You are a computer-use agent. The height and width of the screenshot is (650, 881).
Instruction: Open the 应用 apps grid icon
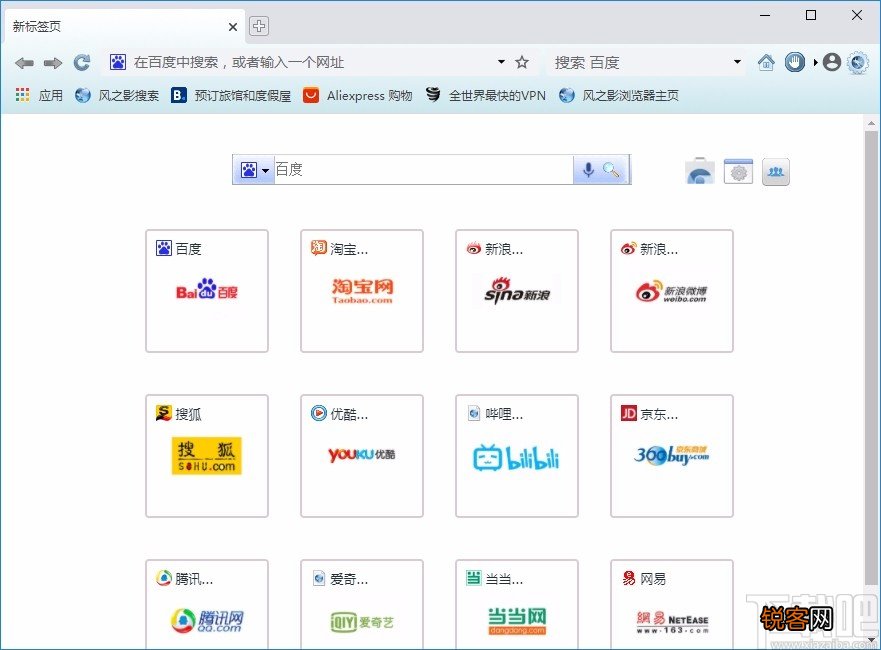coord(22,95)
